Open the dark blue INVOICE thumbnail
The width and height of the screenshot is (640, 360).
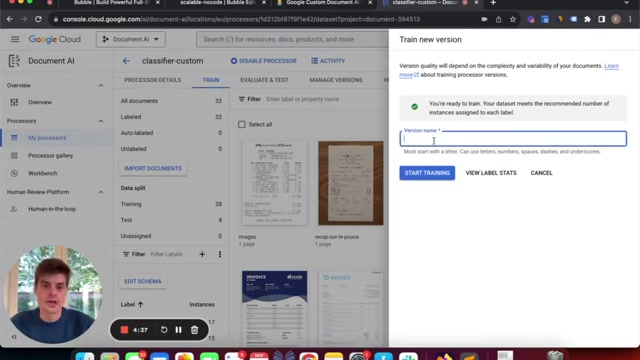coord(274,309)
